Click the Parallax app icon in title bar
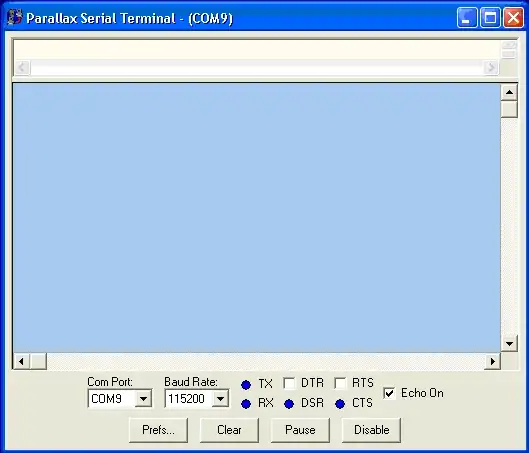Screen dimensions: 529x453 pyautogui.click(x=15, y=18)
